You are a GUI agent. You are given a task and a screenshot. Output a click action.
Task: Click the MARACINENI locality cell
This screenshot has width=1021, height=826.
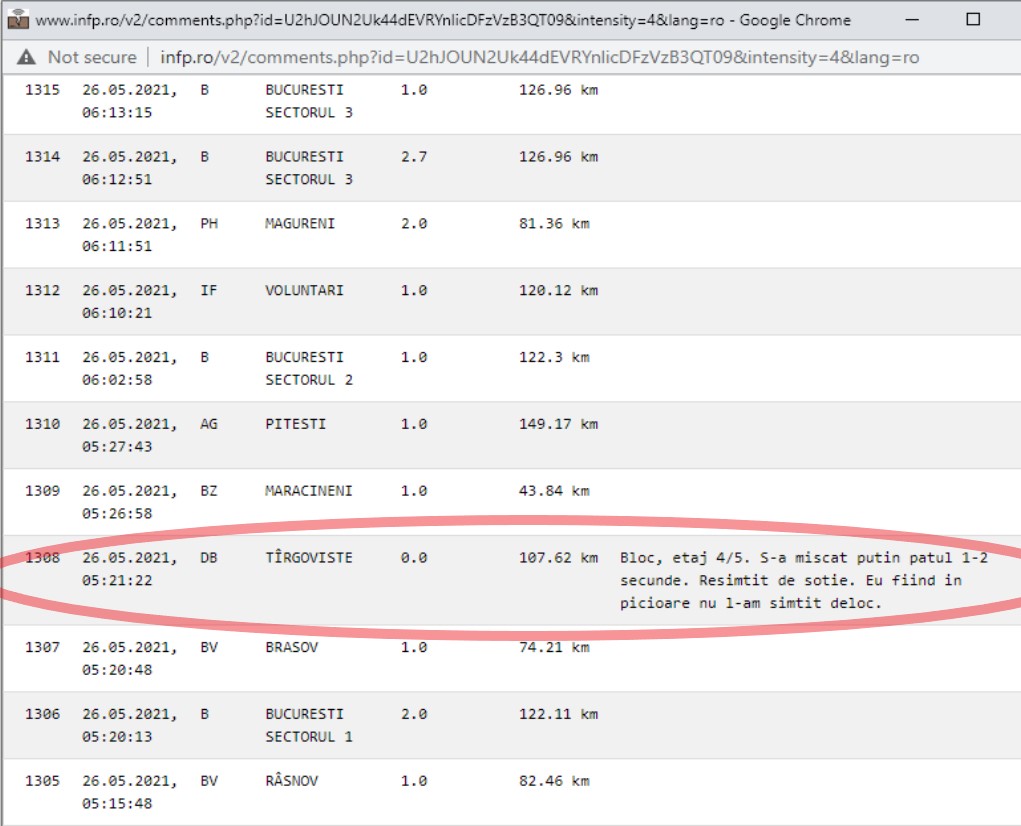coord(308,491)
